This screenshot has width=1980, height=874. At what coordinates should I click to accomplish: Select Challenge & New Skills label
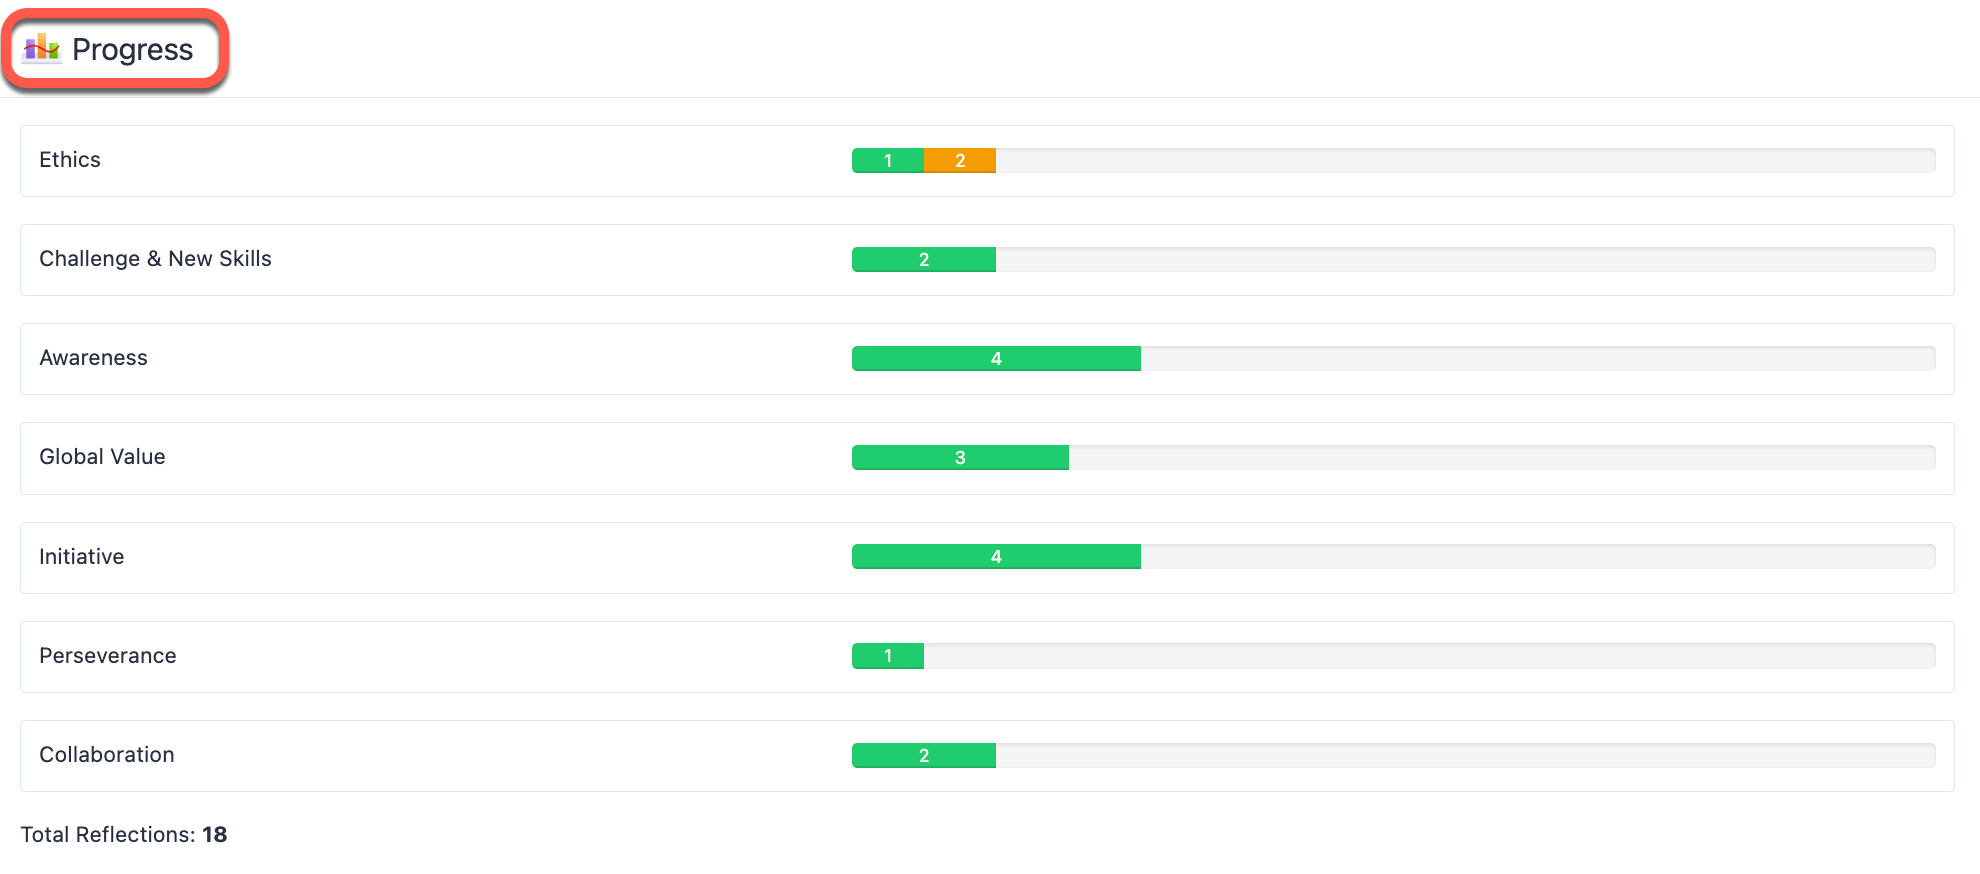tap(155, 259)
